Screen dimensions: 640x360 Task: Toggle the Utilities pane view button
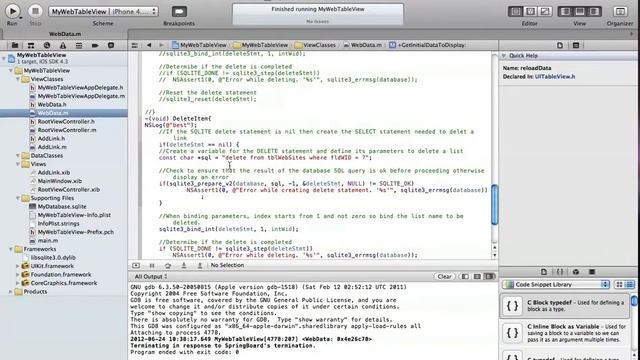point(594,11)
